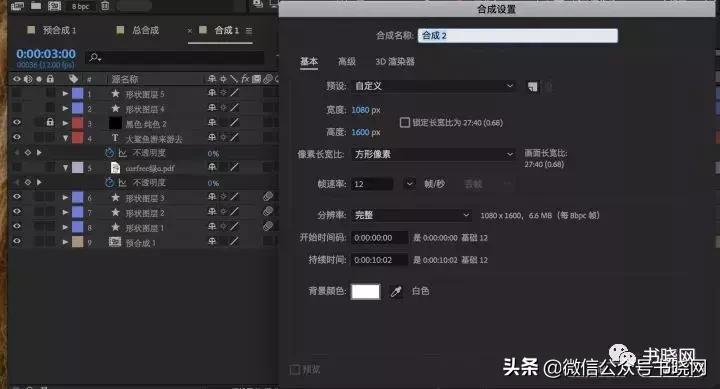
Task: Click height value 1600
Action: tap(360, 132)
